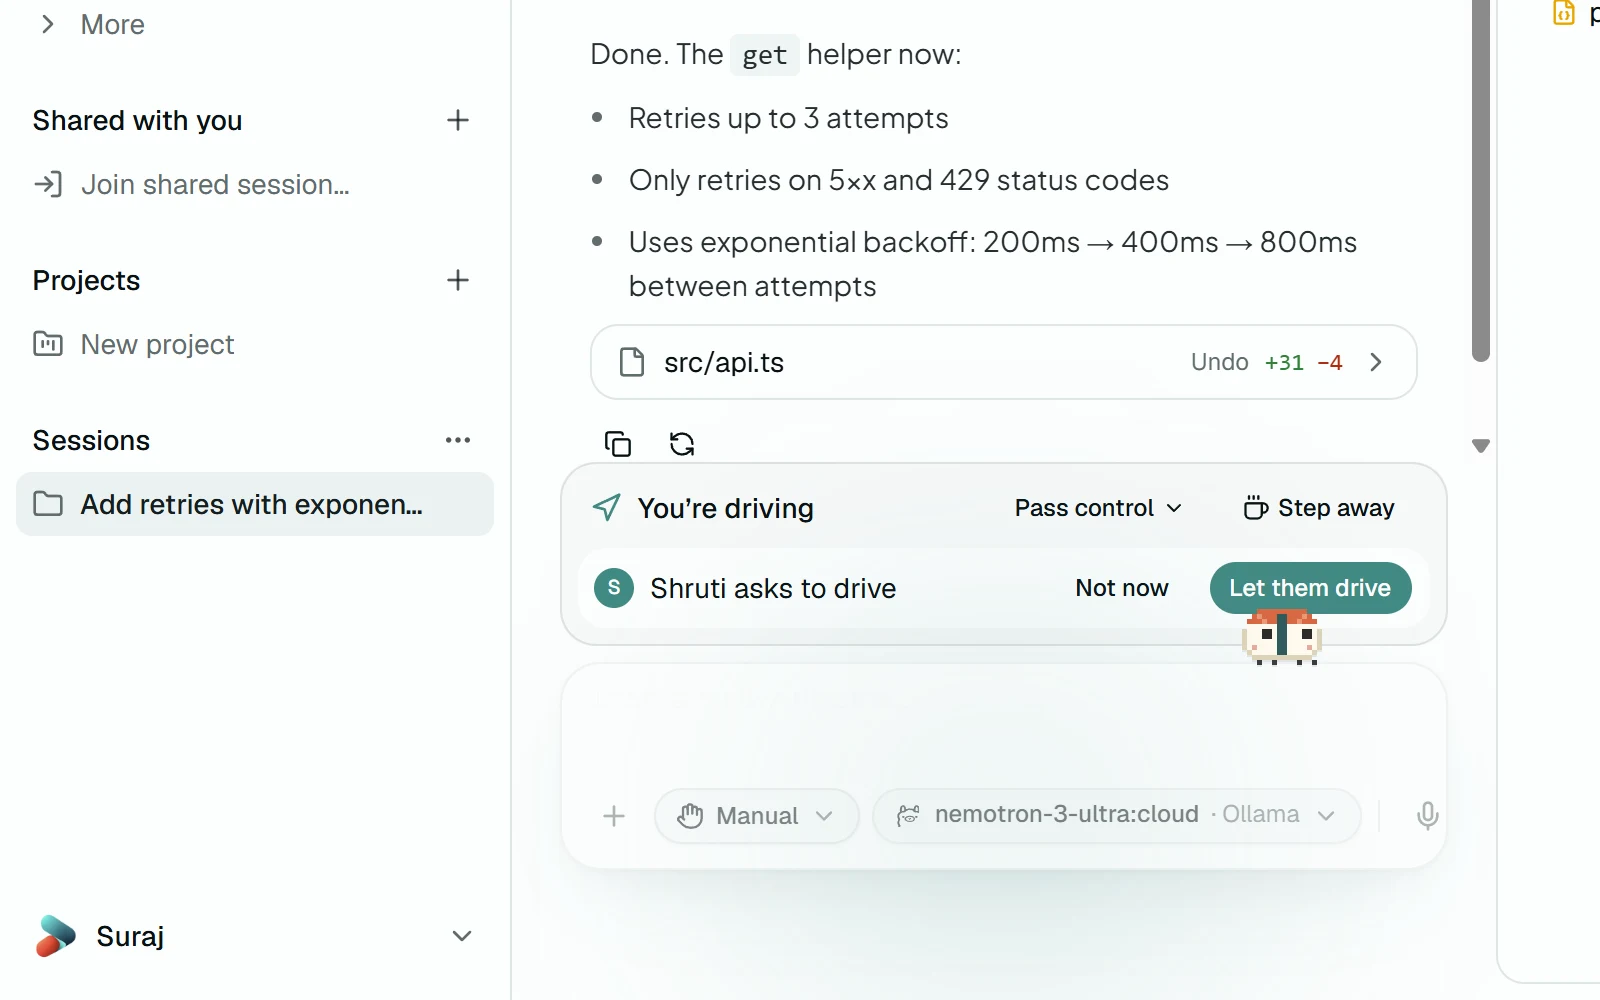Expand the More section chevron

tap(47, 24)
